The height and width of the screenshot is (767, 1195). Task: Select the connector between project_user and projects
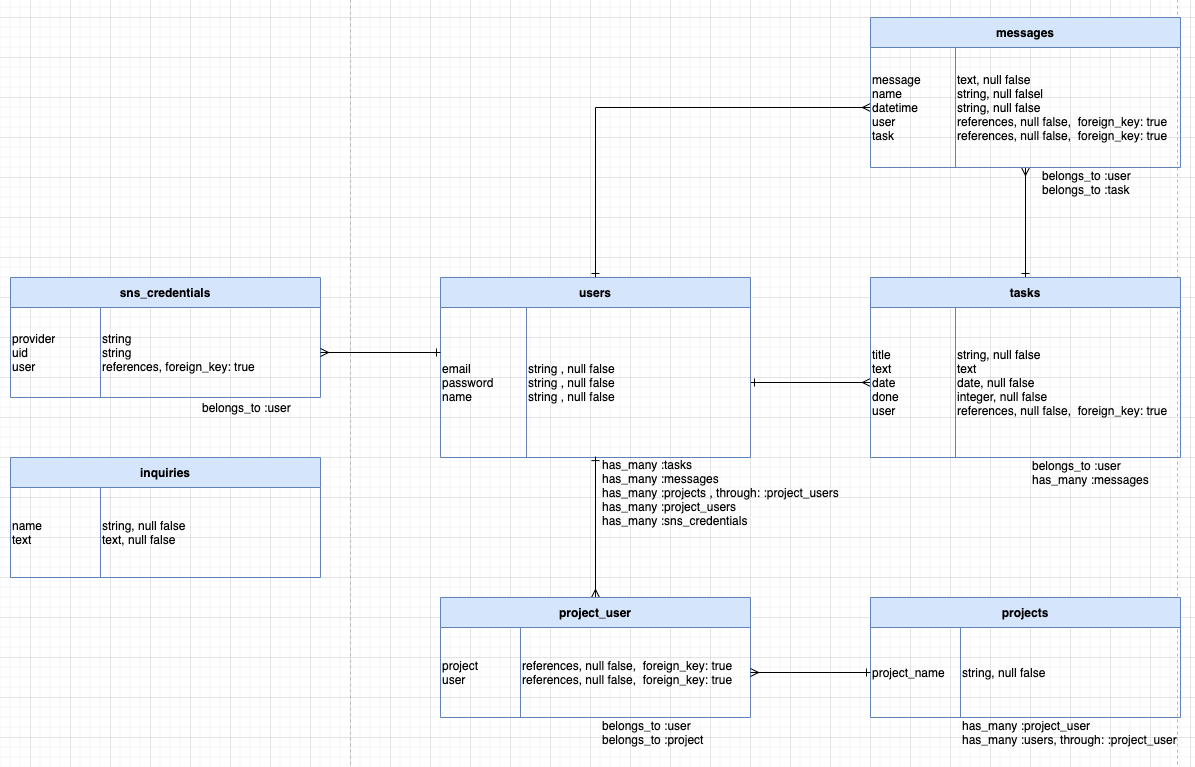pos(810,673)
